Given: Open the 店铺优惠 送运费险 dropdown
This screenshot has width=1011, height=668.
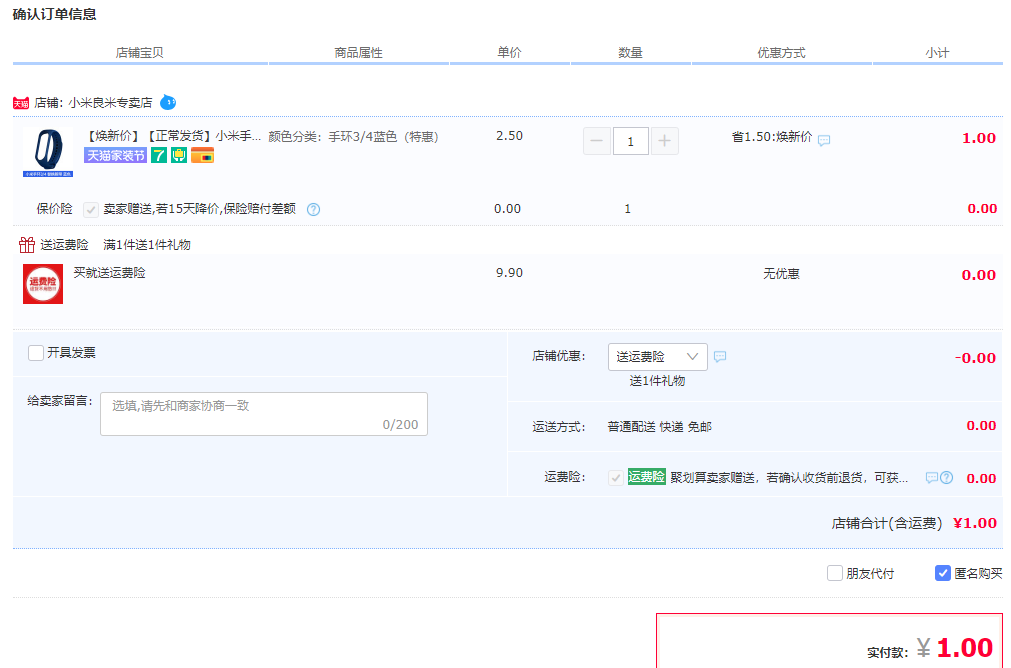Looking at the screenshot, I should [x=658, y=357].
